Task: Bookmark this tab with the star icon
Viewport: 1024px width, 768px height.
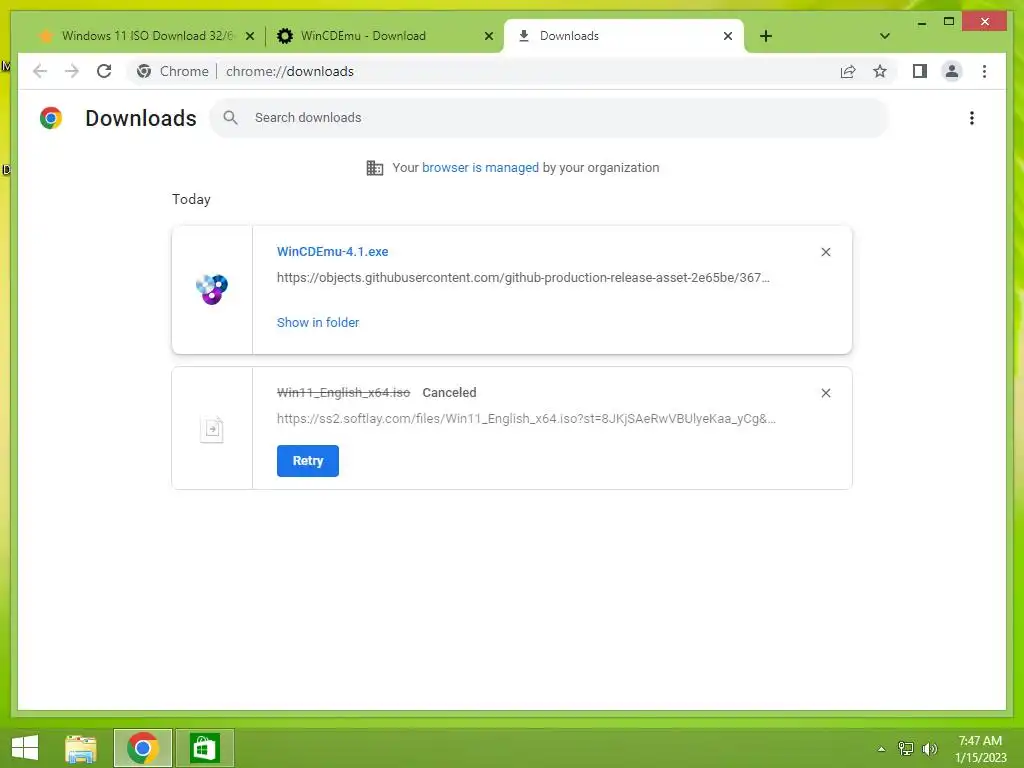Action: click(x=880, y=71)
